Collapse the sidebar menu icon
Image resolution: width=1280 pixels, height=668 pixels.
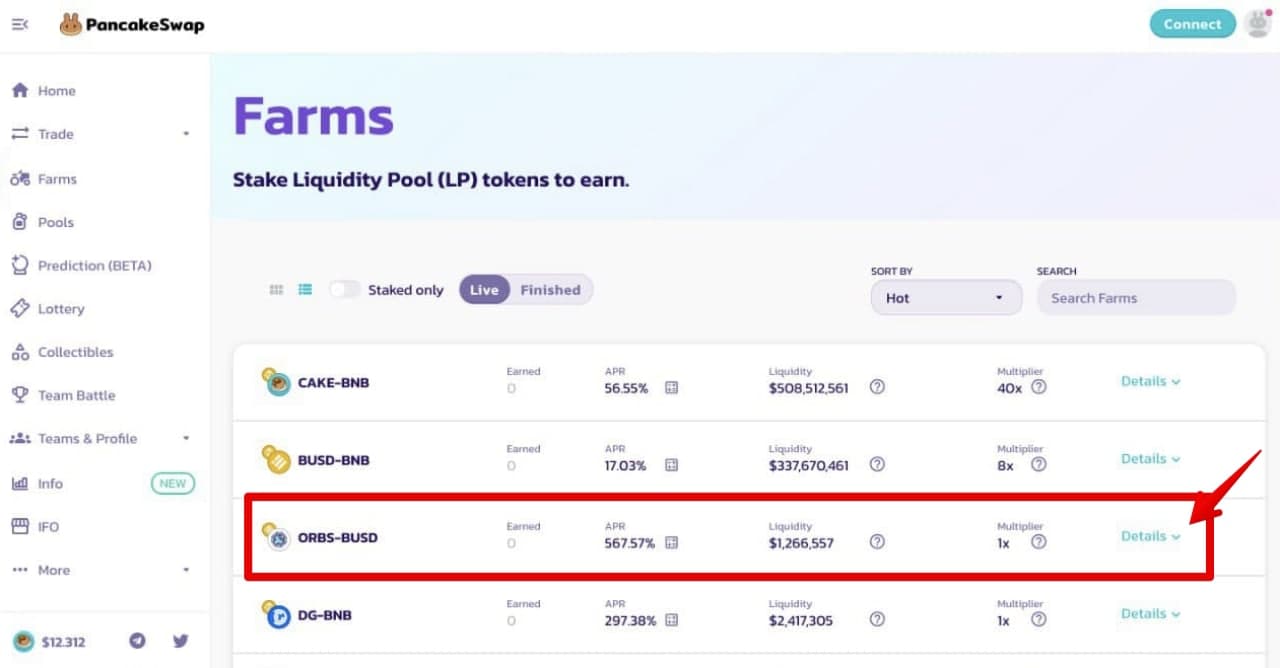20,24
